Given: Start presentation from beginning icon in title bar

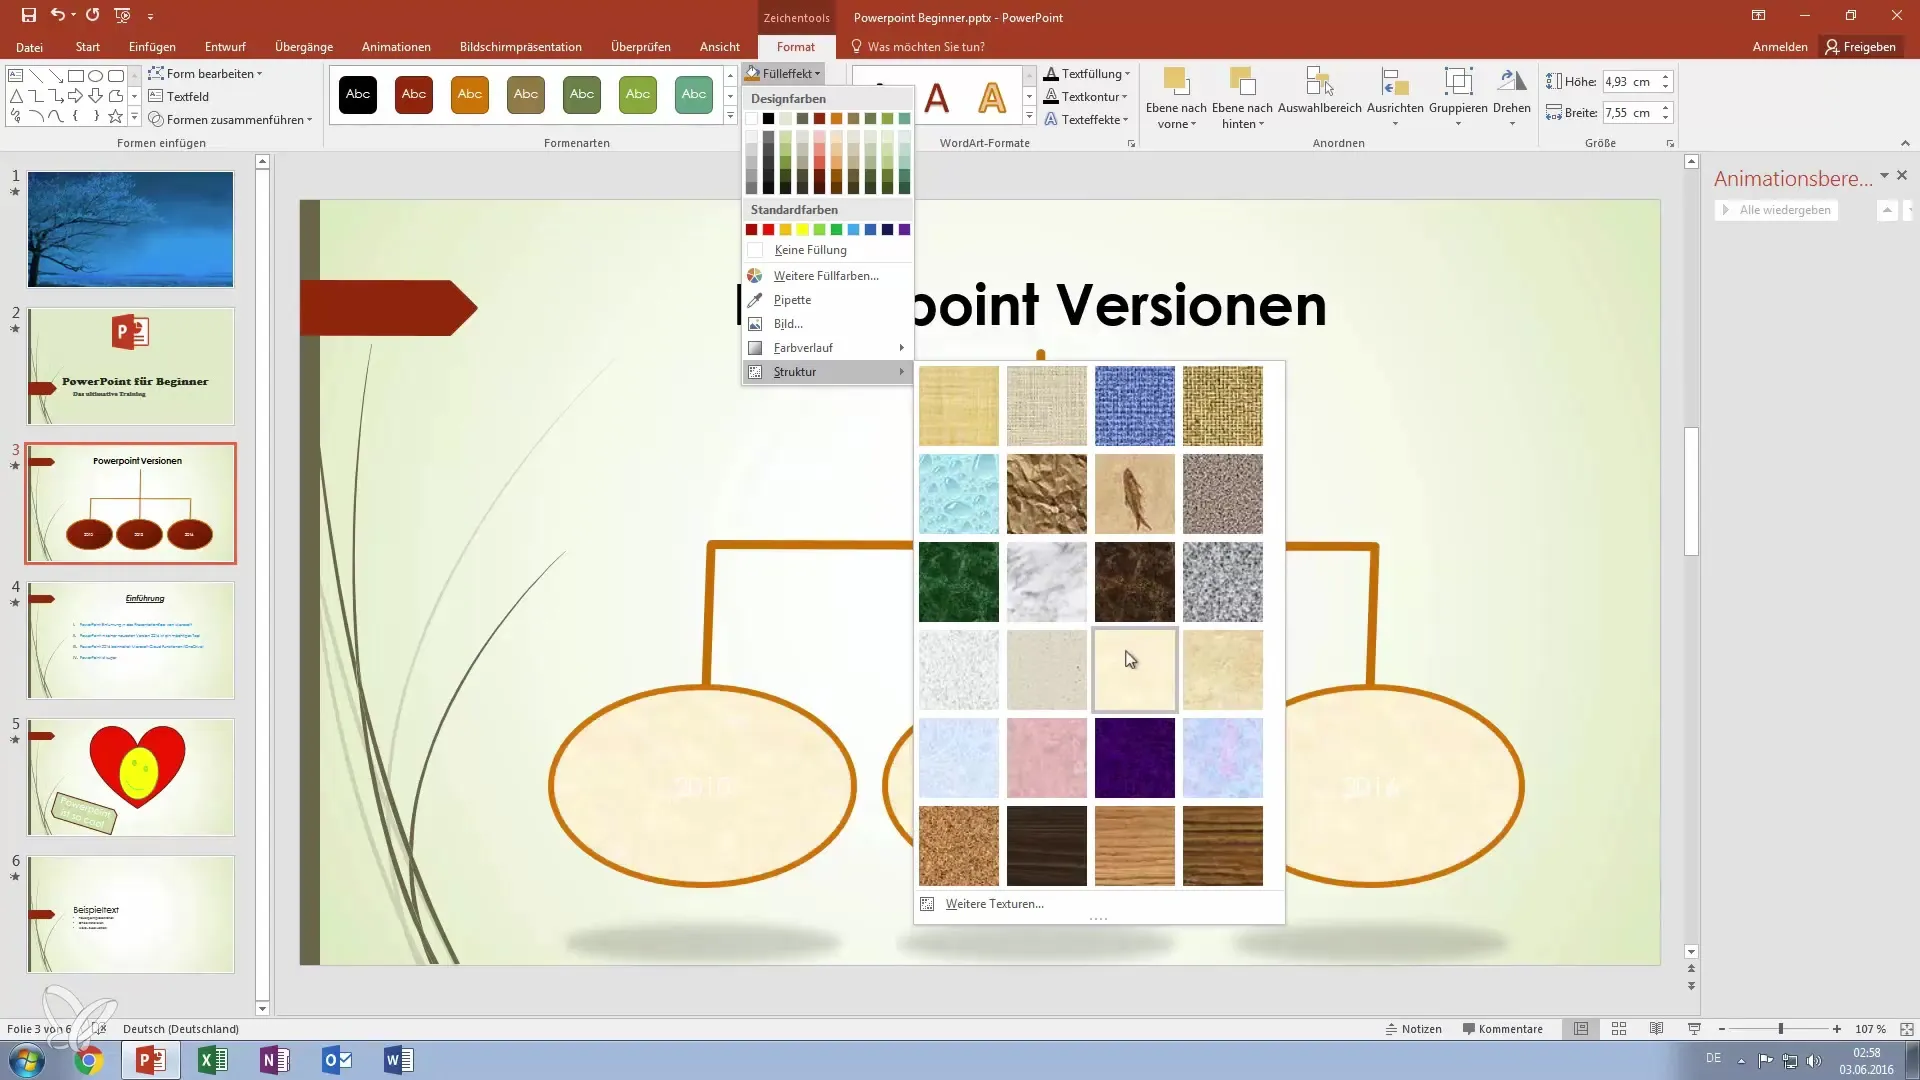Looking at the screenshot, I should click(122, 15).
